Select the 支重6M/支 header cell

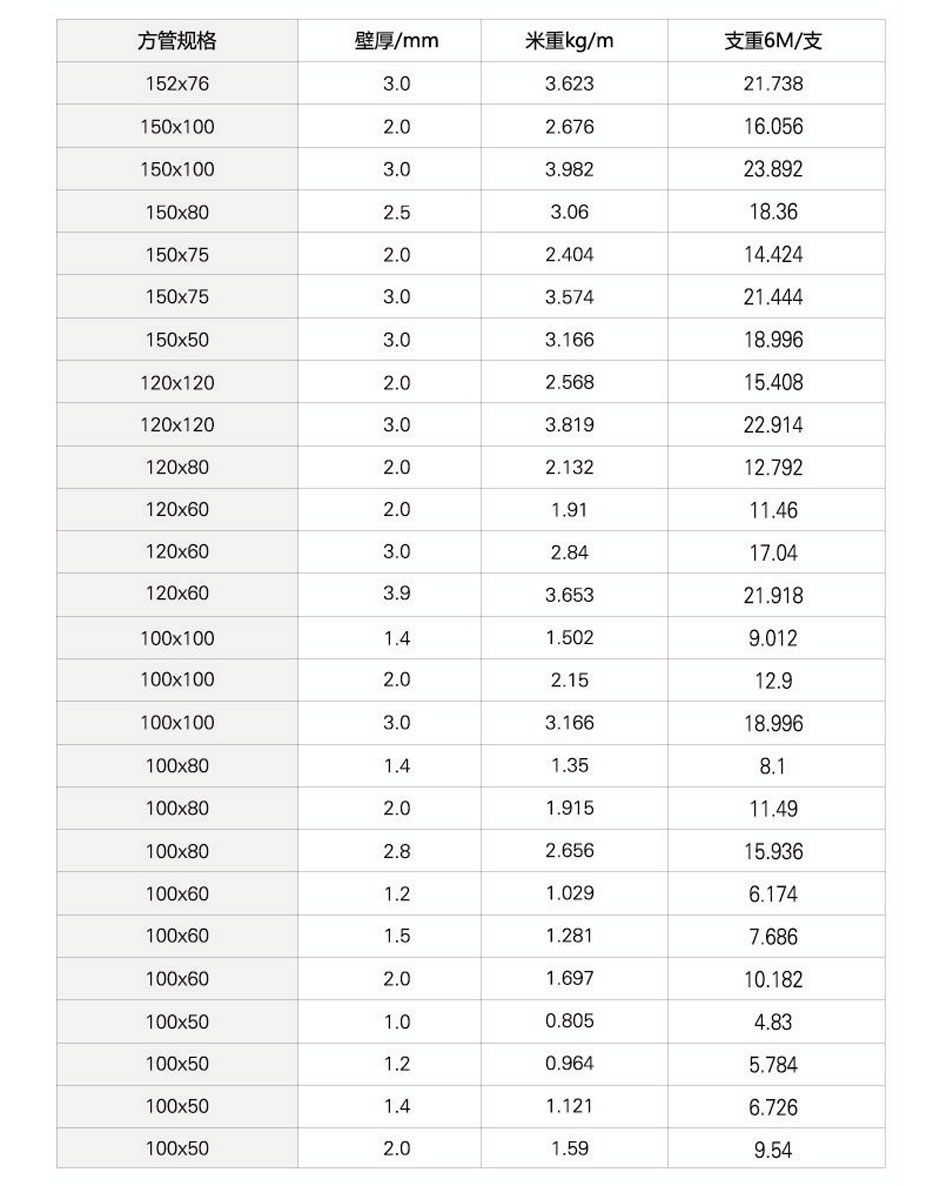[x=773, y=41]
